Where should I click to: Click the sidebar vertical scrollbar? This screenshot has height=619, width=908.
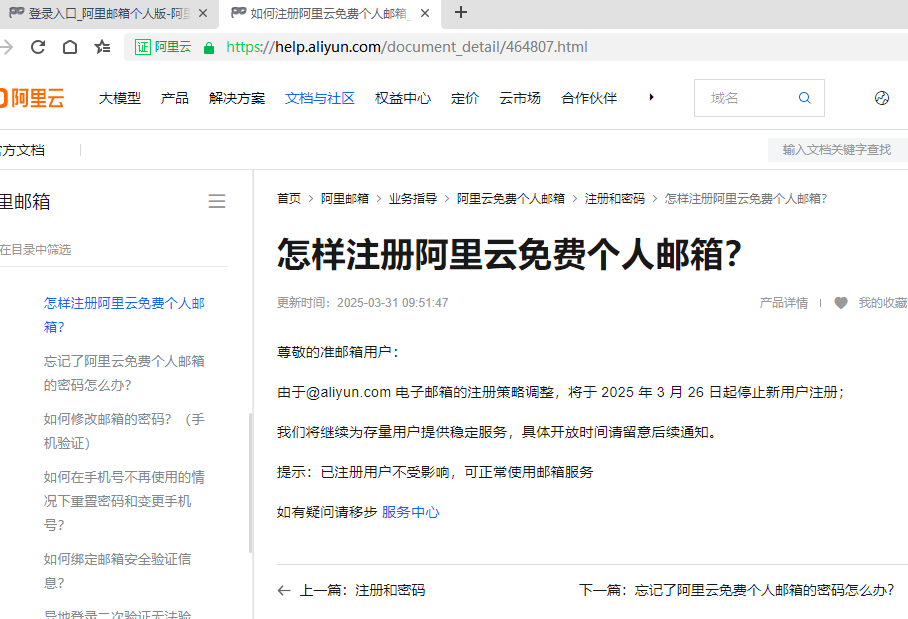pyautogui.click(x=250, y=483)
